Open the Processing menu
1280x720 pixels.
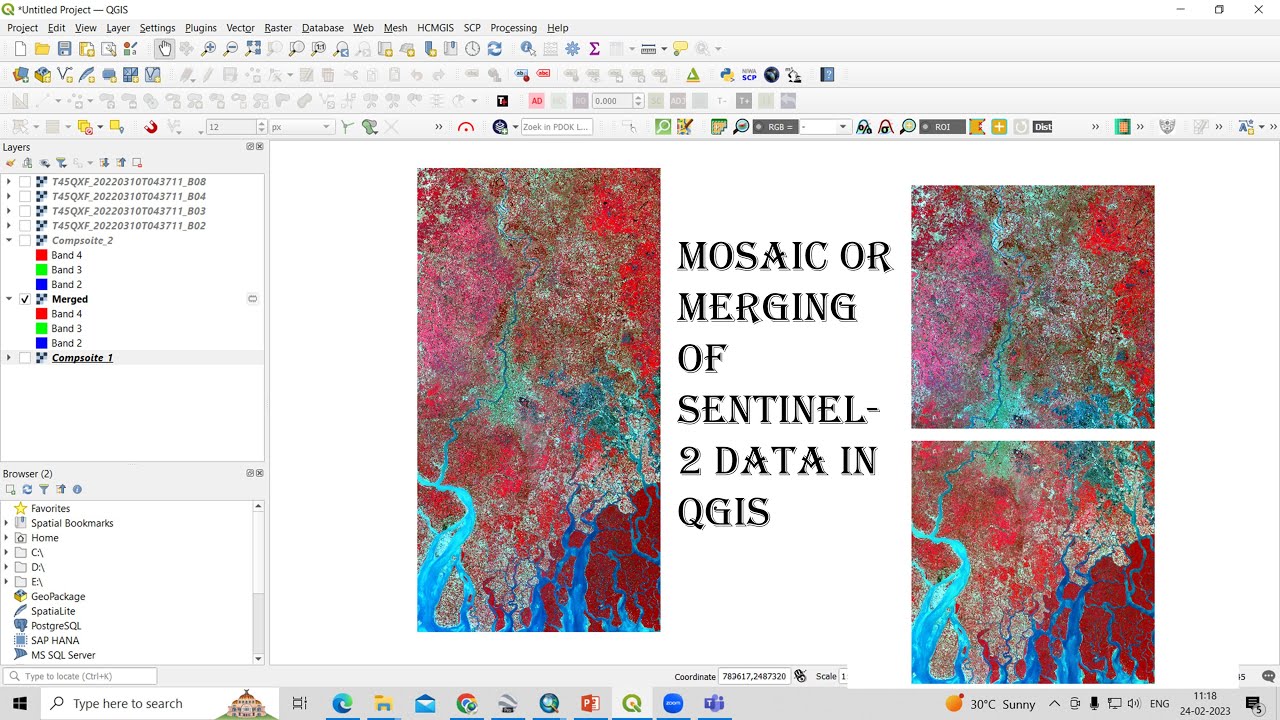pos(514,28)
